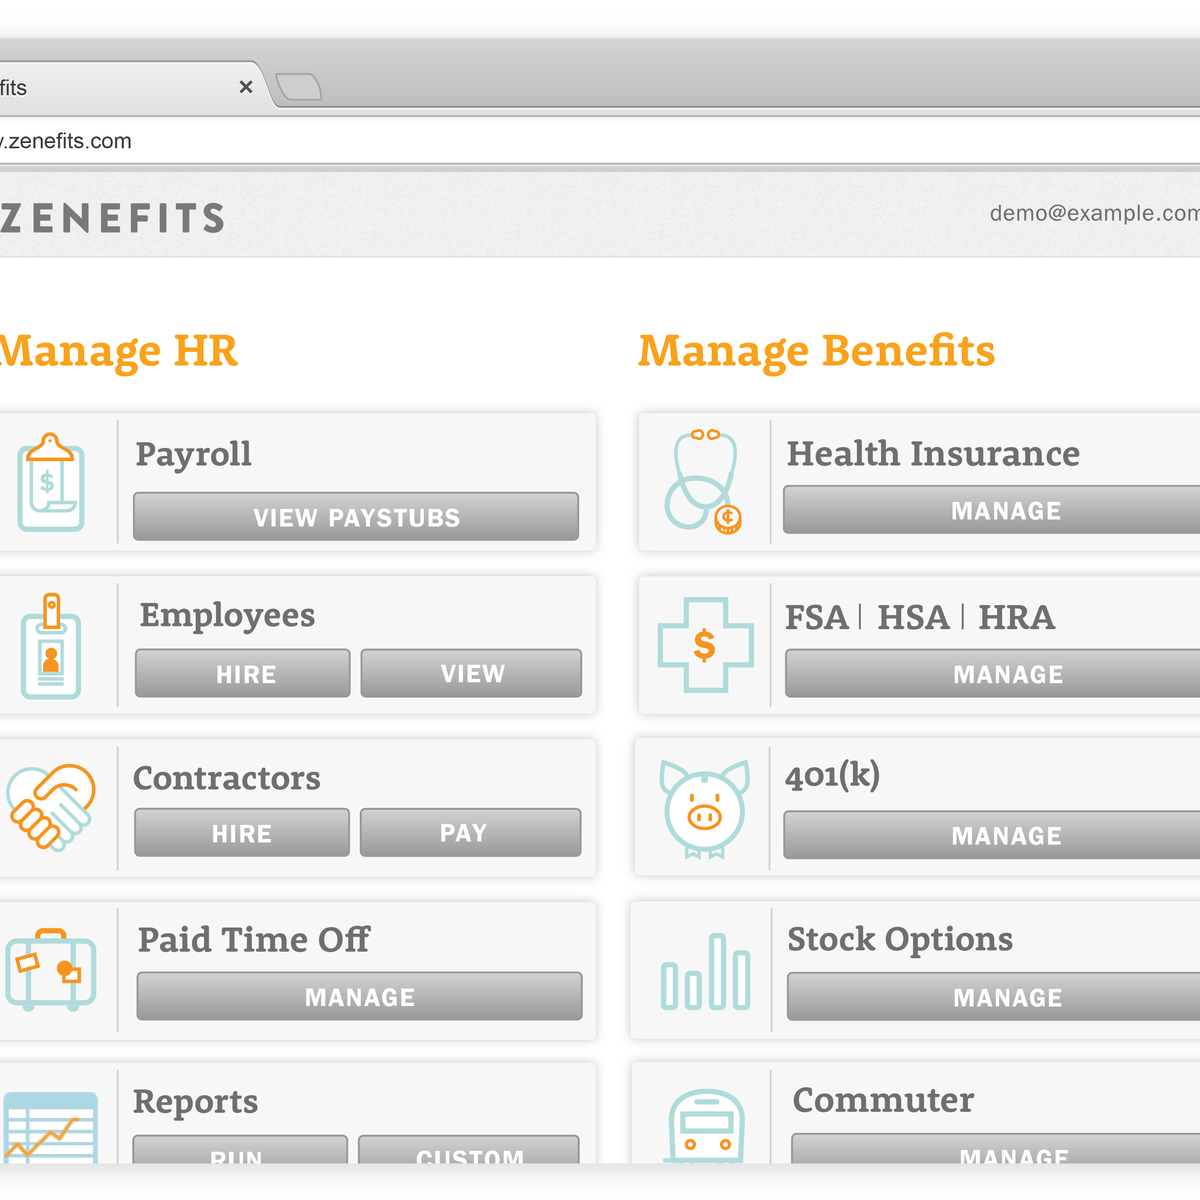This screenshot has height=1200, width=1200.
Task: Click the Employees ID badge icon
Action: [51, 646]
